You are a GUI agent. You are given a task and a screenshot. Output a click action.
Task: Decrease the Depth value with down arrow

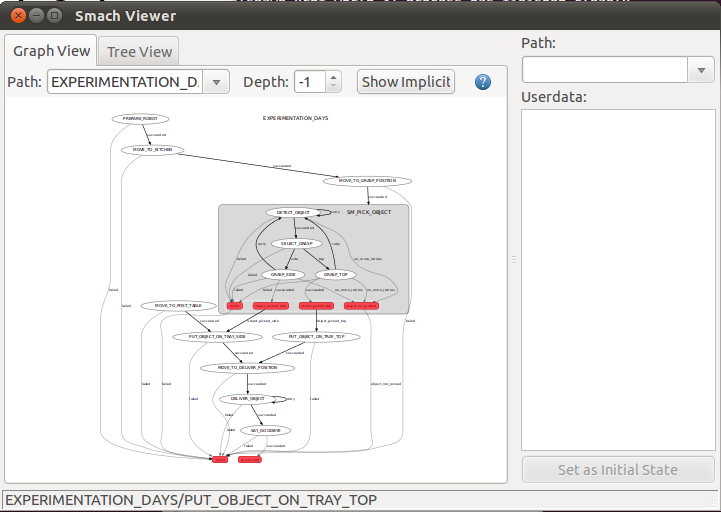[x=334, y=88]
